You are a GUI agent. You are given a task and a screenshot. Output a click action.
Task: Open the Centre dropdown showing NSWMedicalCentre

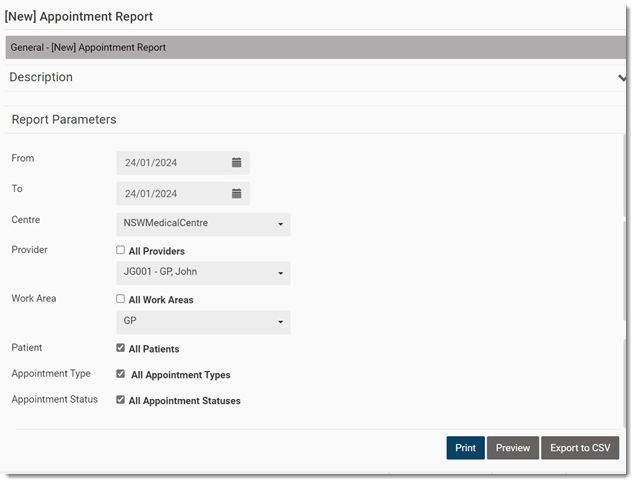tap(203, 224)
